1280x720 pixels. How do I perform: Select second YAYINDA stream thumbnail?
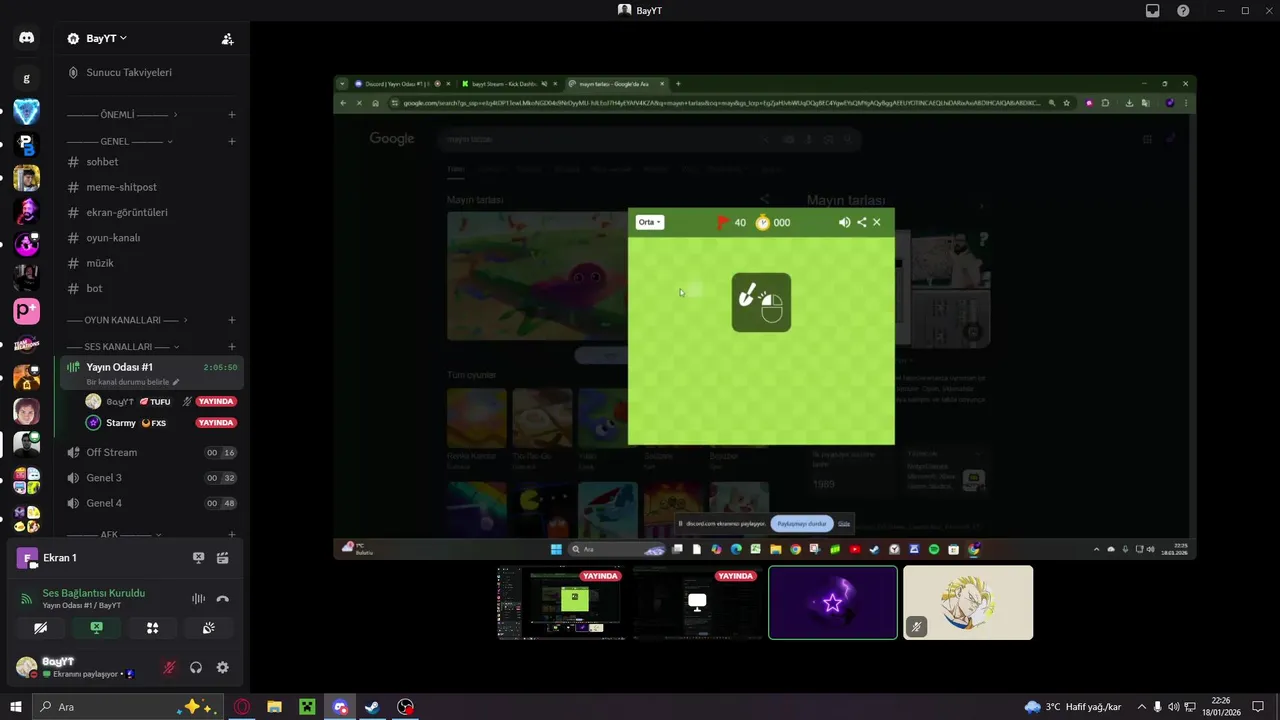(x=697, y=602)
